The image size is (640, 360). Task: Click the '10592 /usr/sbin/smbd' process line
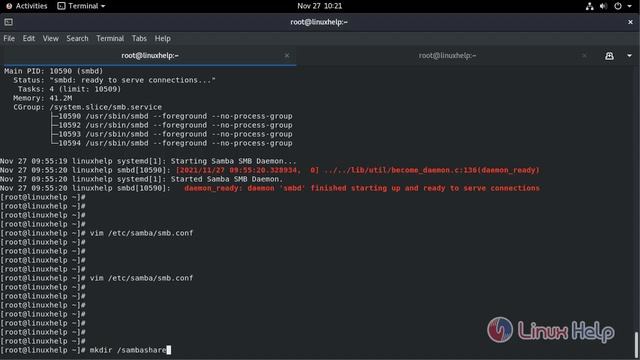176,125
